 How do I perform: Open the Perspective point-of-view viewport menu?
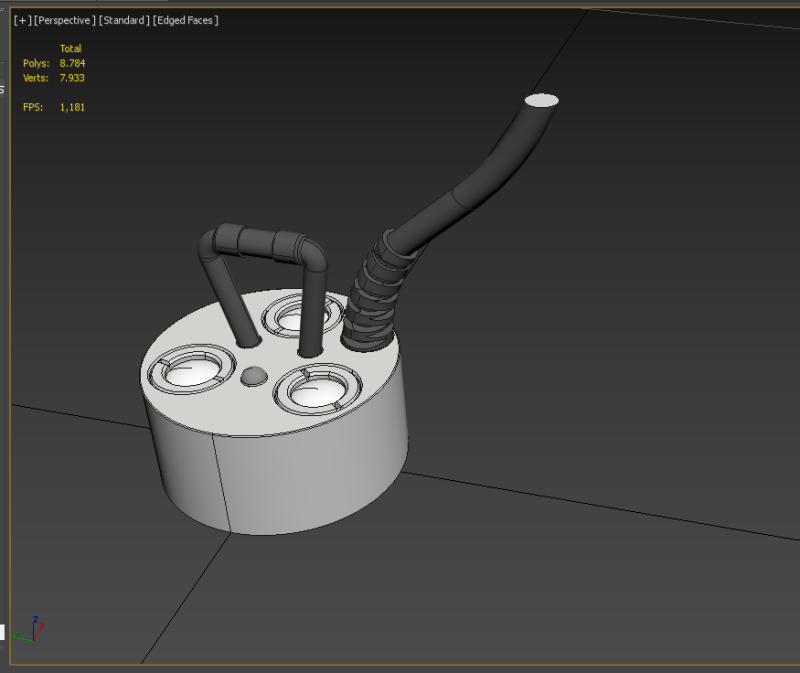(65, 20)
